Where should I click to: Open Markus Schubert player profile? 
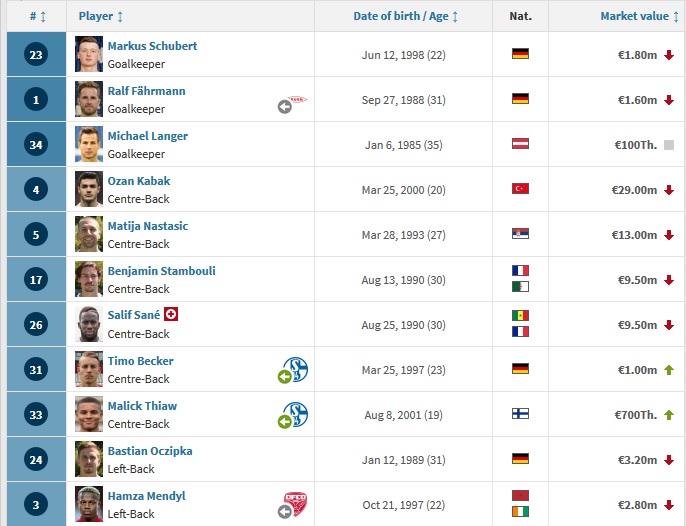tap(152, 46)
